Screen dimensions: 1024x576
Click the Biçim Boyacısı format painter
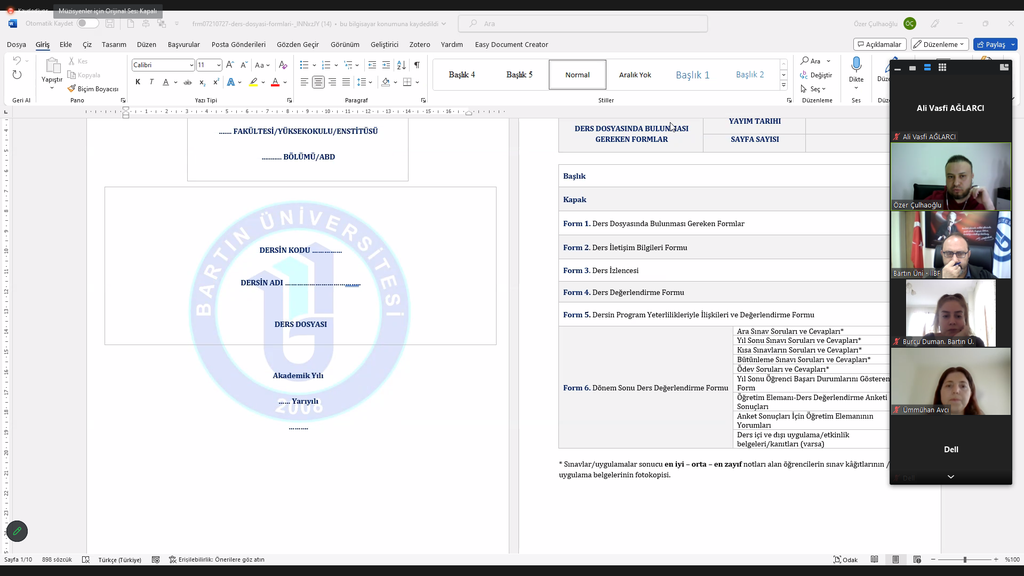[93, 88]
